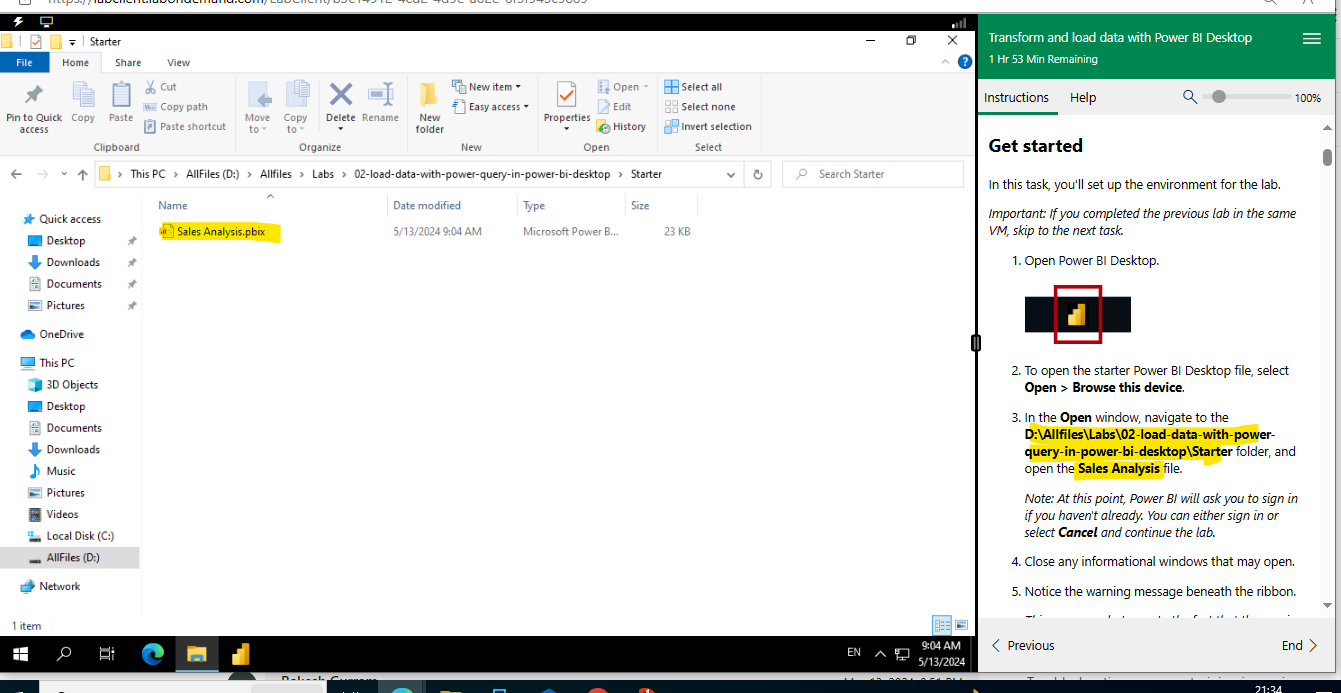The width and height of the screenshot is (1341, 693).
Task: Click Back arrow in Explorer navigation
Action: 16,174
